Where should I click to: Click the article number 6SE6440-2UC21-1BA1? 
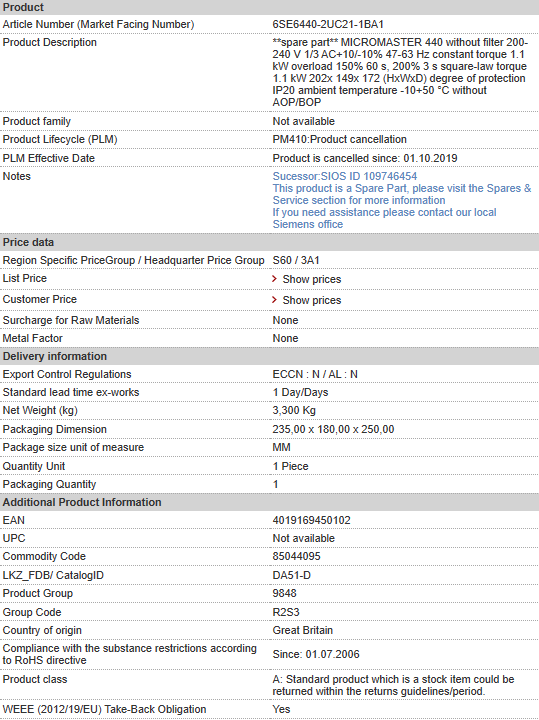[x=328, y=24]
